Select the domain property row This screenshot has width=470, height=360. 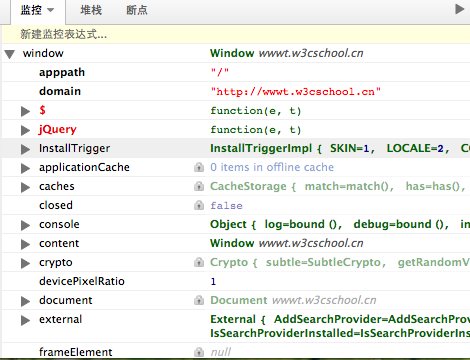pyautogui.click(x=236, y=91)
